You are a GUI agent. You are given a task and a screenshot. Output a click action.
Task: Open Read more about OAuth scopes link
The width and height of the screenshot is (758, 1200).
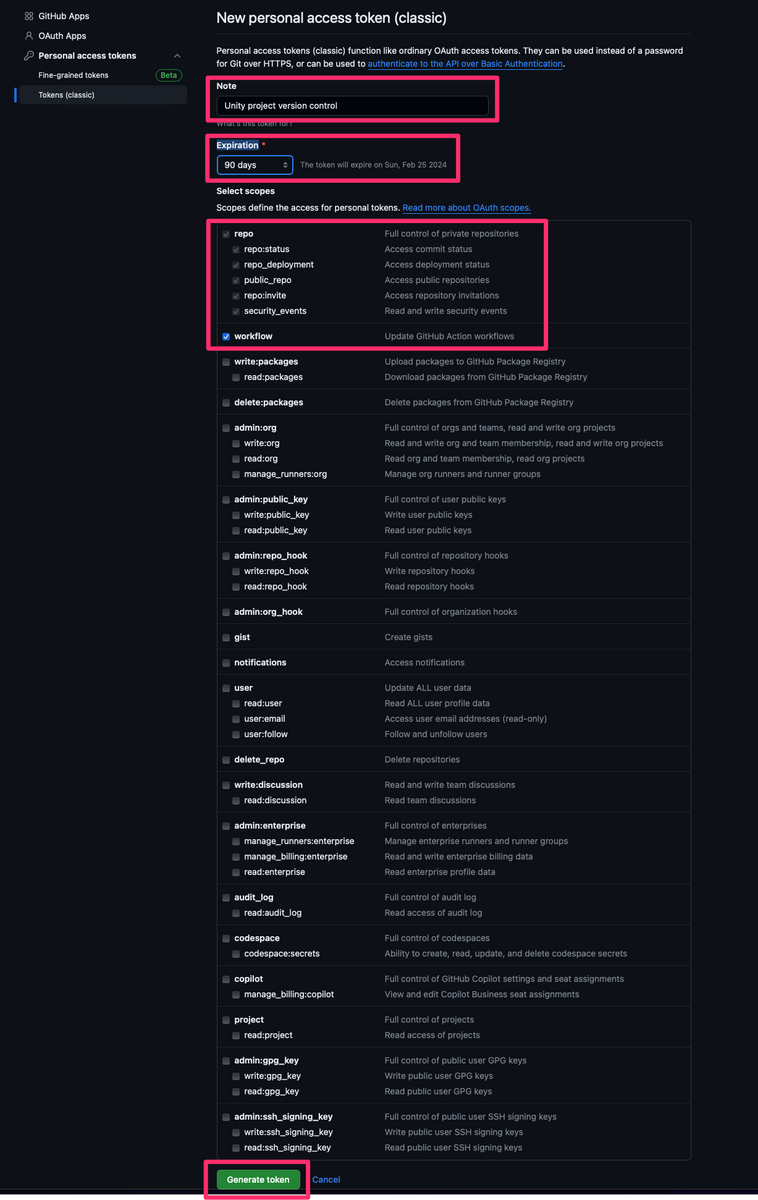467,208
